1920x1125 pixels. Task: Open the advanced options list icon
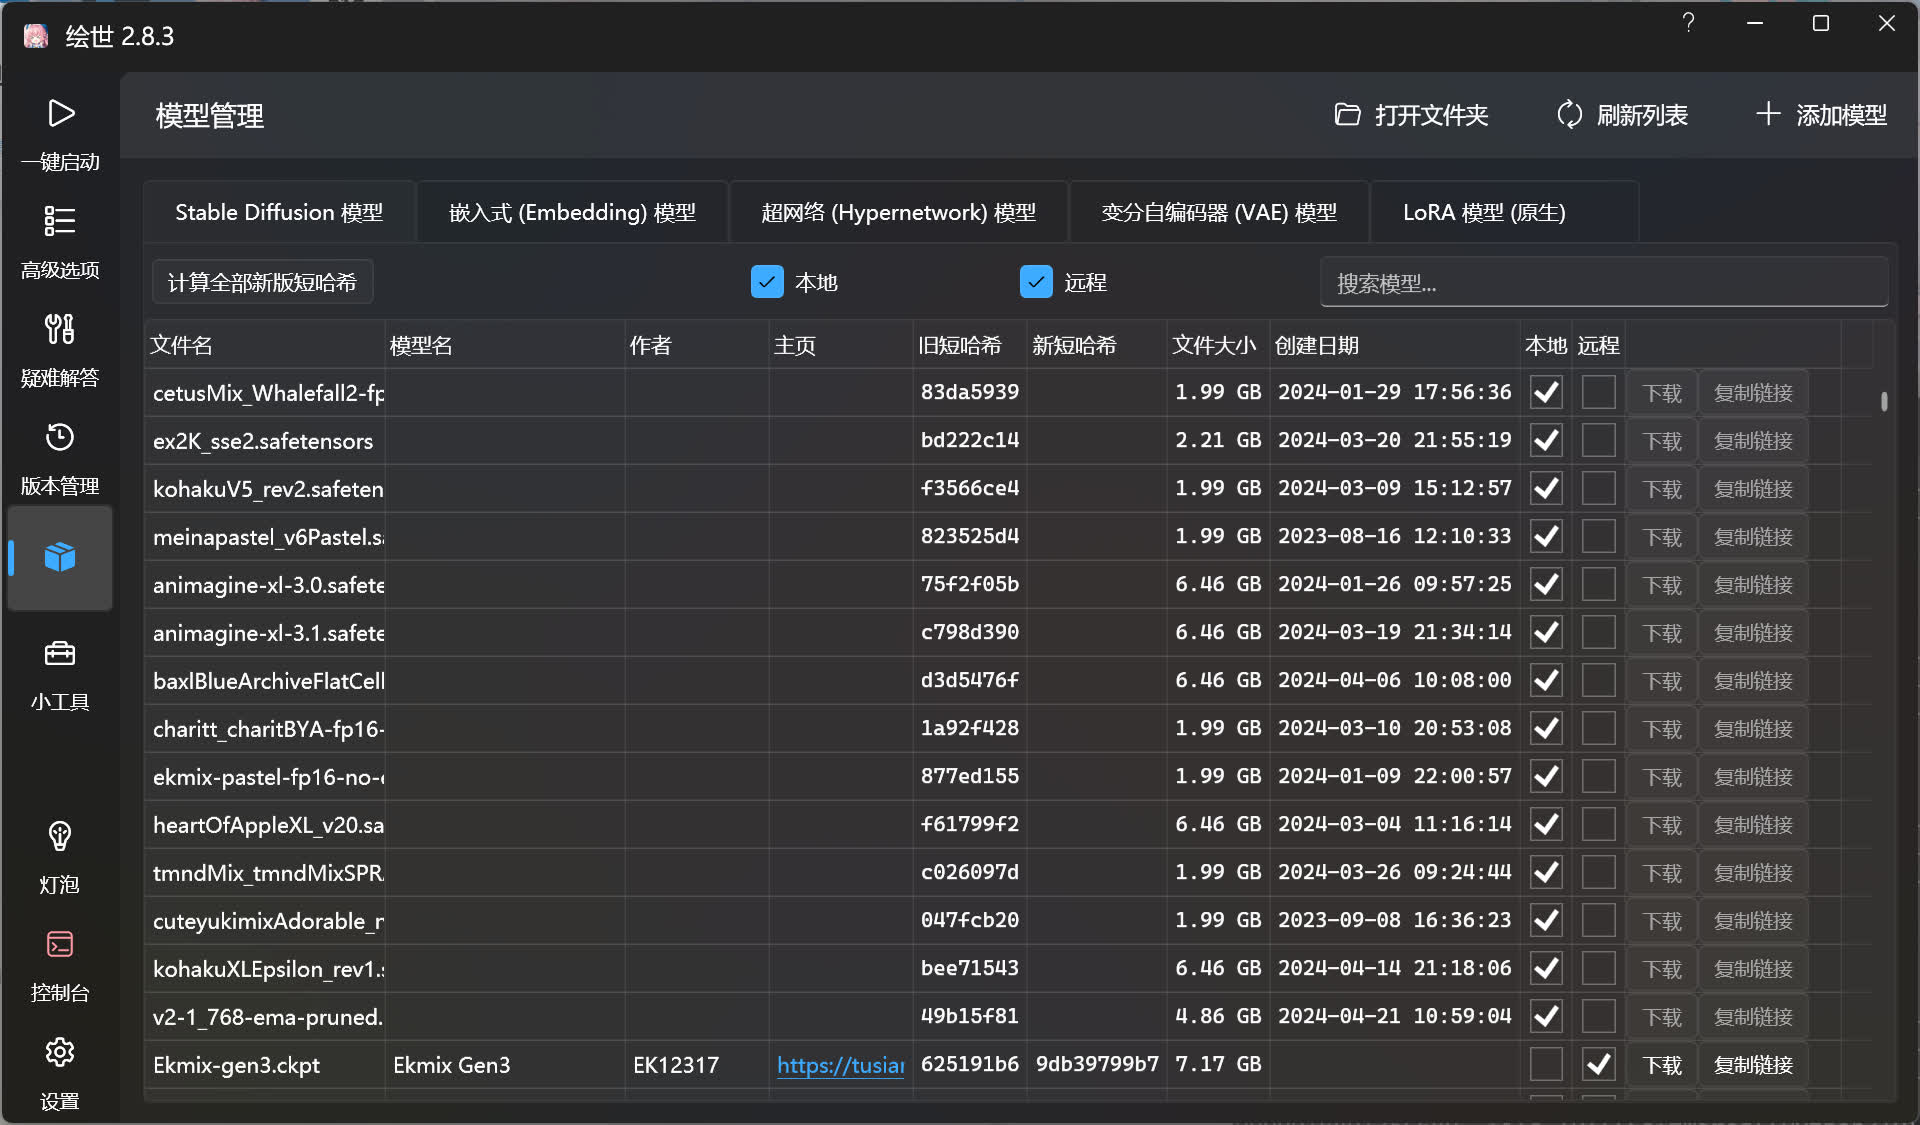[60, 221]
